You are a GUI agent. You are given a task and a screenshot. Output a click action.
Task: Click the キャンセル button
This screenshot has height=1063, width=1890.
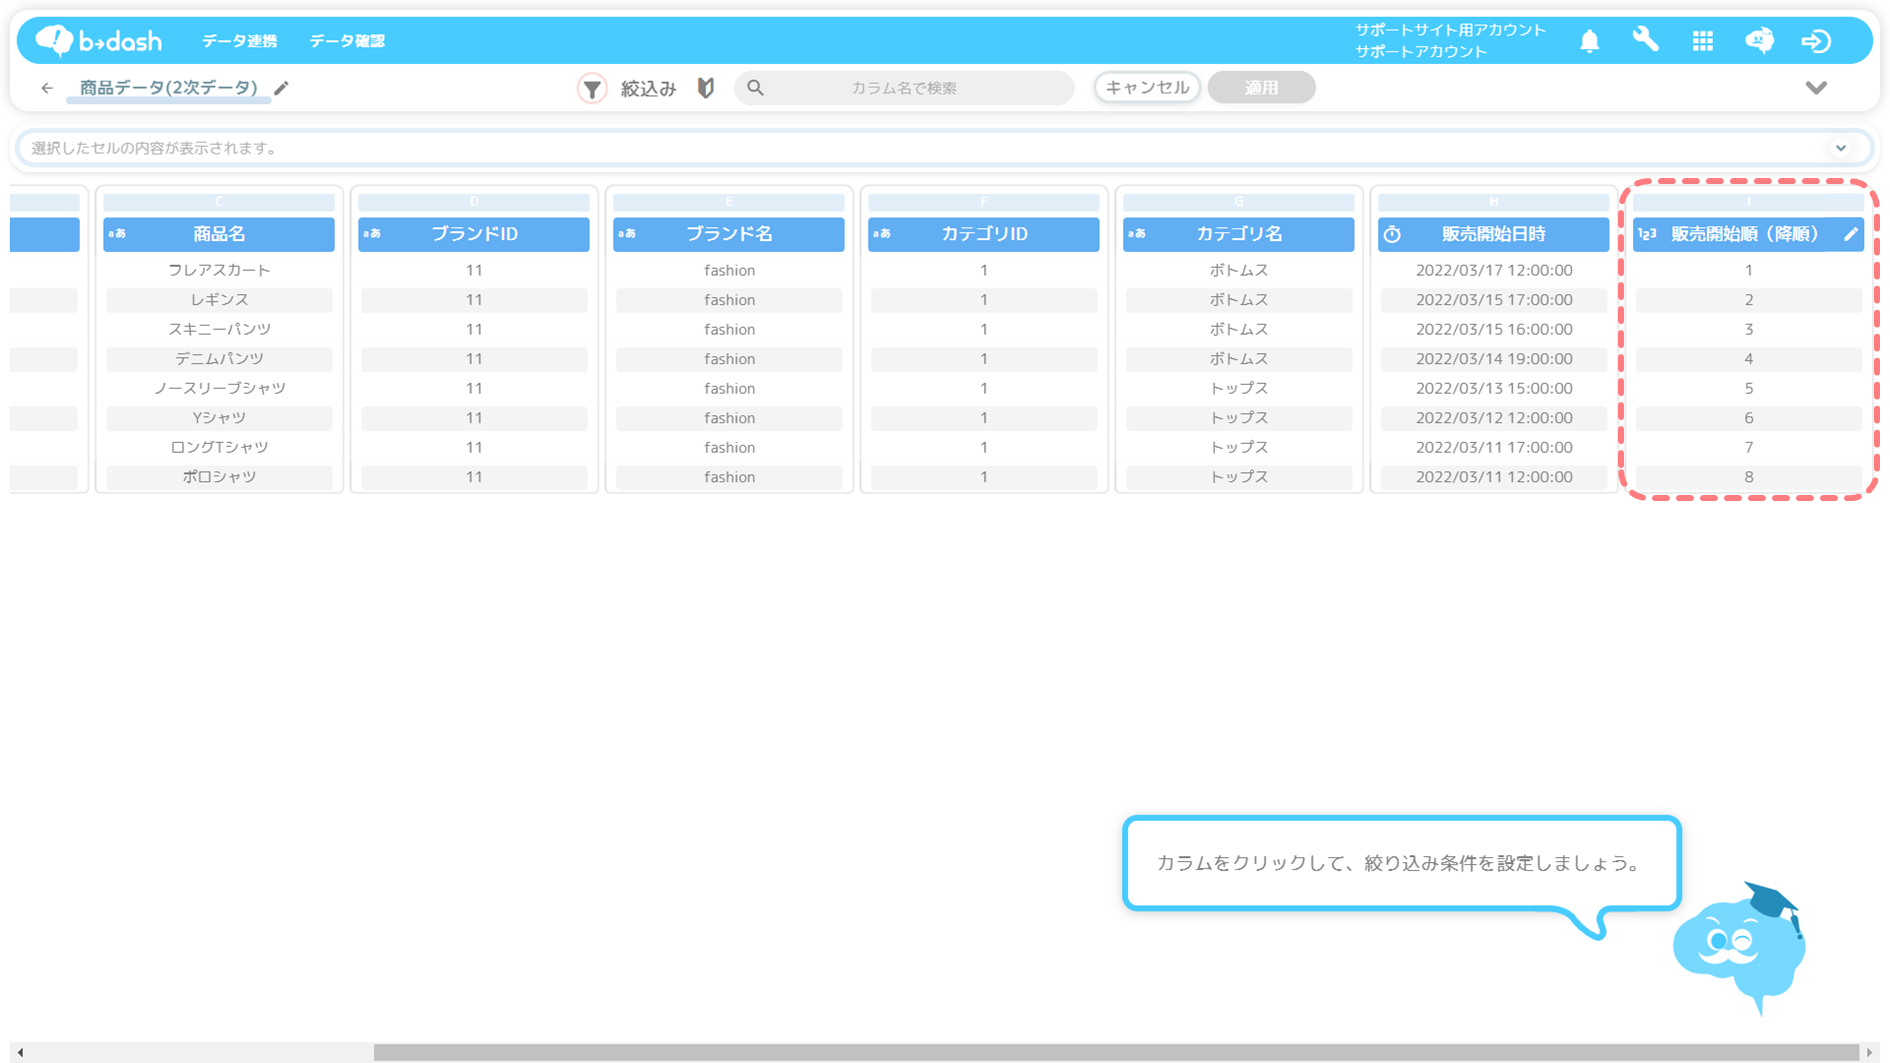click(x=1147, y=88)
